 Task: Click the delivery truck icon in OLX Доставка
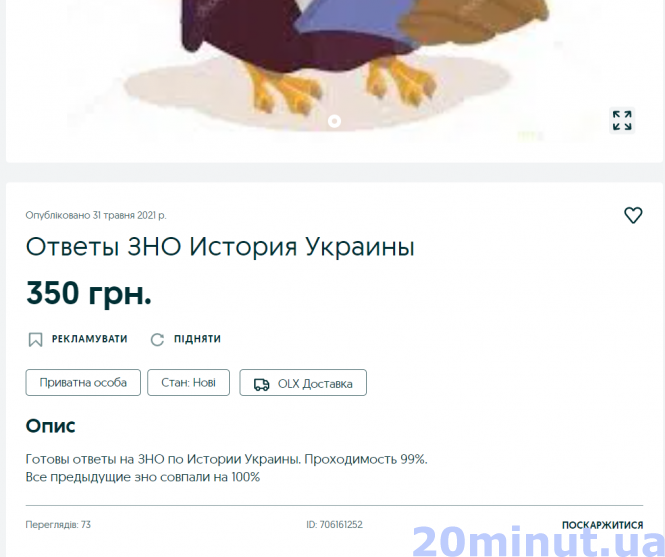click(x=261, y=384)
